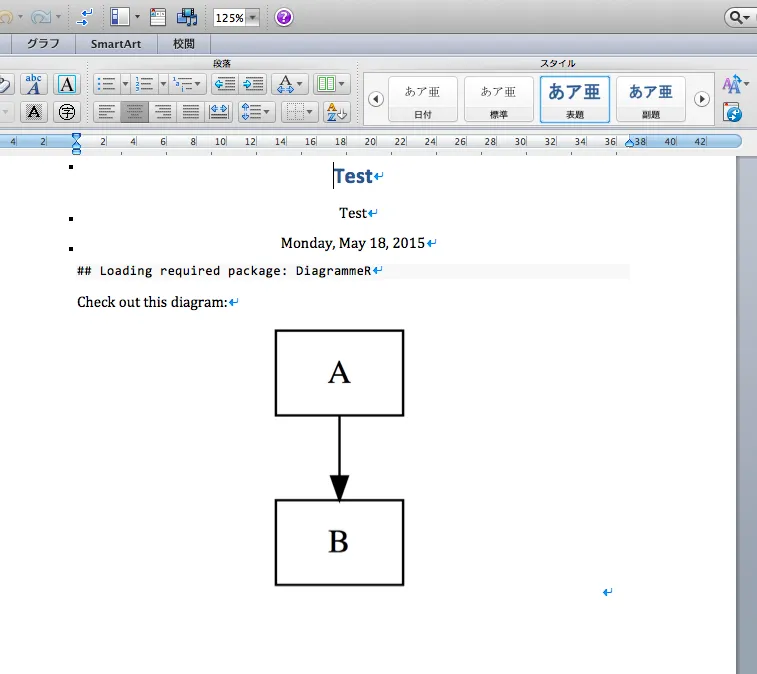The height and width of the screenshot is (674, 757).
Task: Show more styles with right arrow
Action: 702,99
